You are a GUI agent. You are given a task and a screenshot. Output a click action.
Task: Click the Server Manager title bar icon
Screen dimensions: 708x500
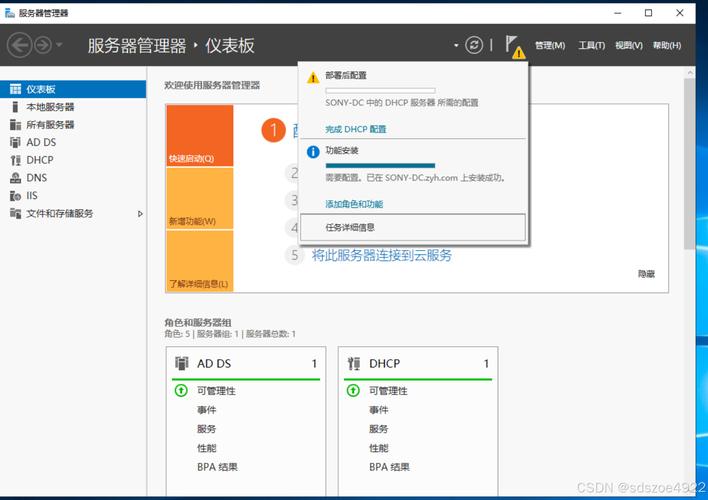tap(9, 13)
